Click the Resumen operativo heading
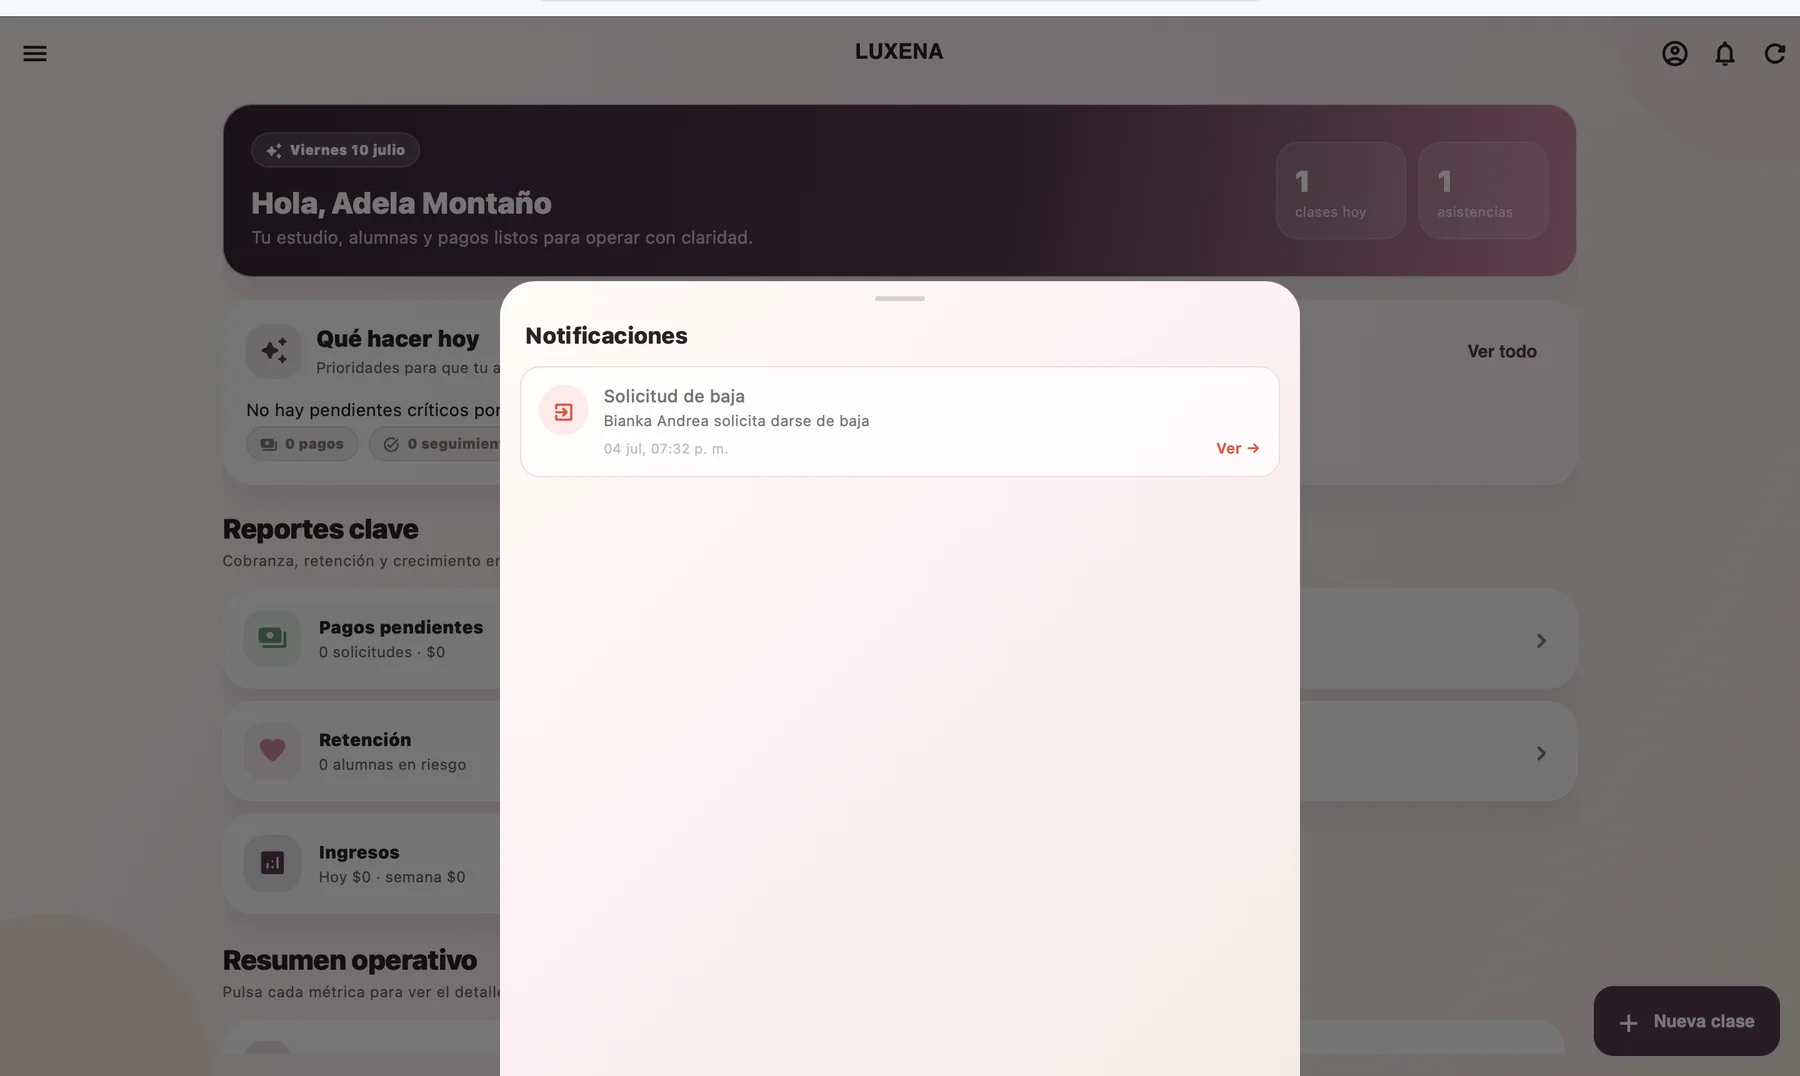Viewport: 1800px width, 1076px height. point(350,960)
